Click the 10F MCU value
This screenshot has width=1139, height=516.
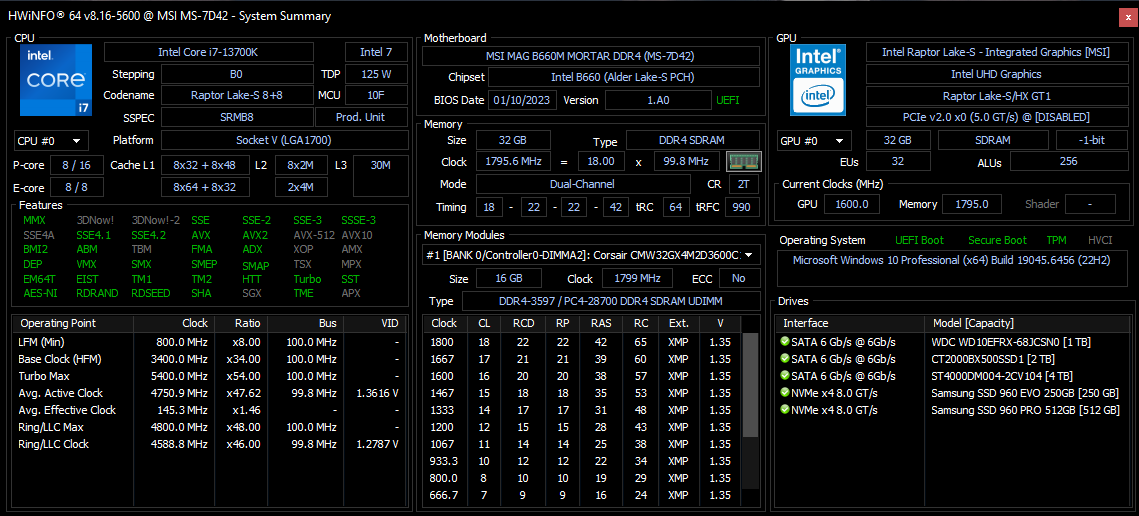(x=376, y=95)
